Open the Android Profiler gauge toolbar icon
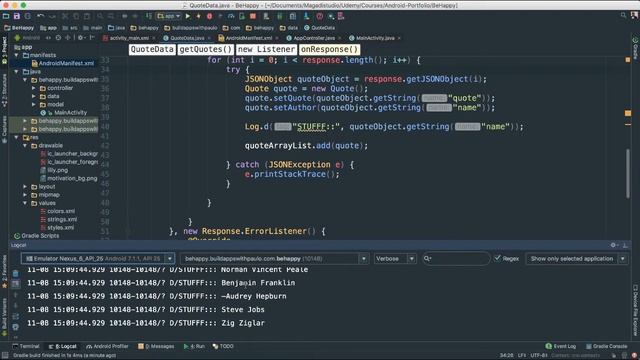640x360 pixels. (231, 16)
